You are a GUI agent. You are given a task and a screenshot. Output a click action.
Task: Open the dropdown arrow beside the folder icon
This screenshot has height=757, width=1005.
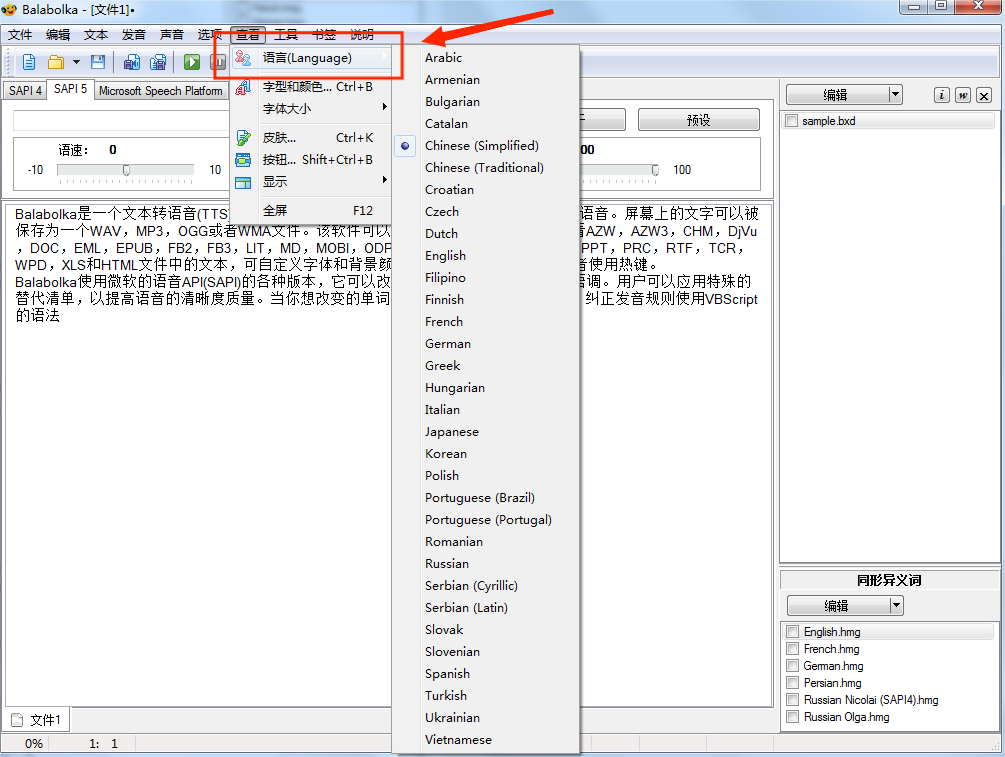point(76,62)
